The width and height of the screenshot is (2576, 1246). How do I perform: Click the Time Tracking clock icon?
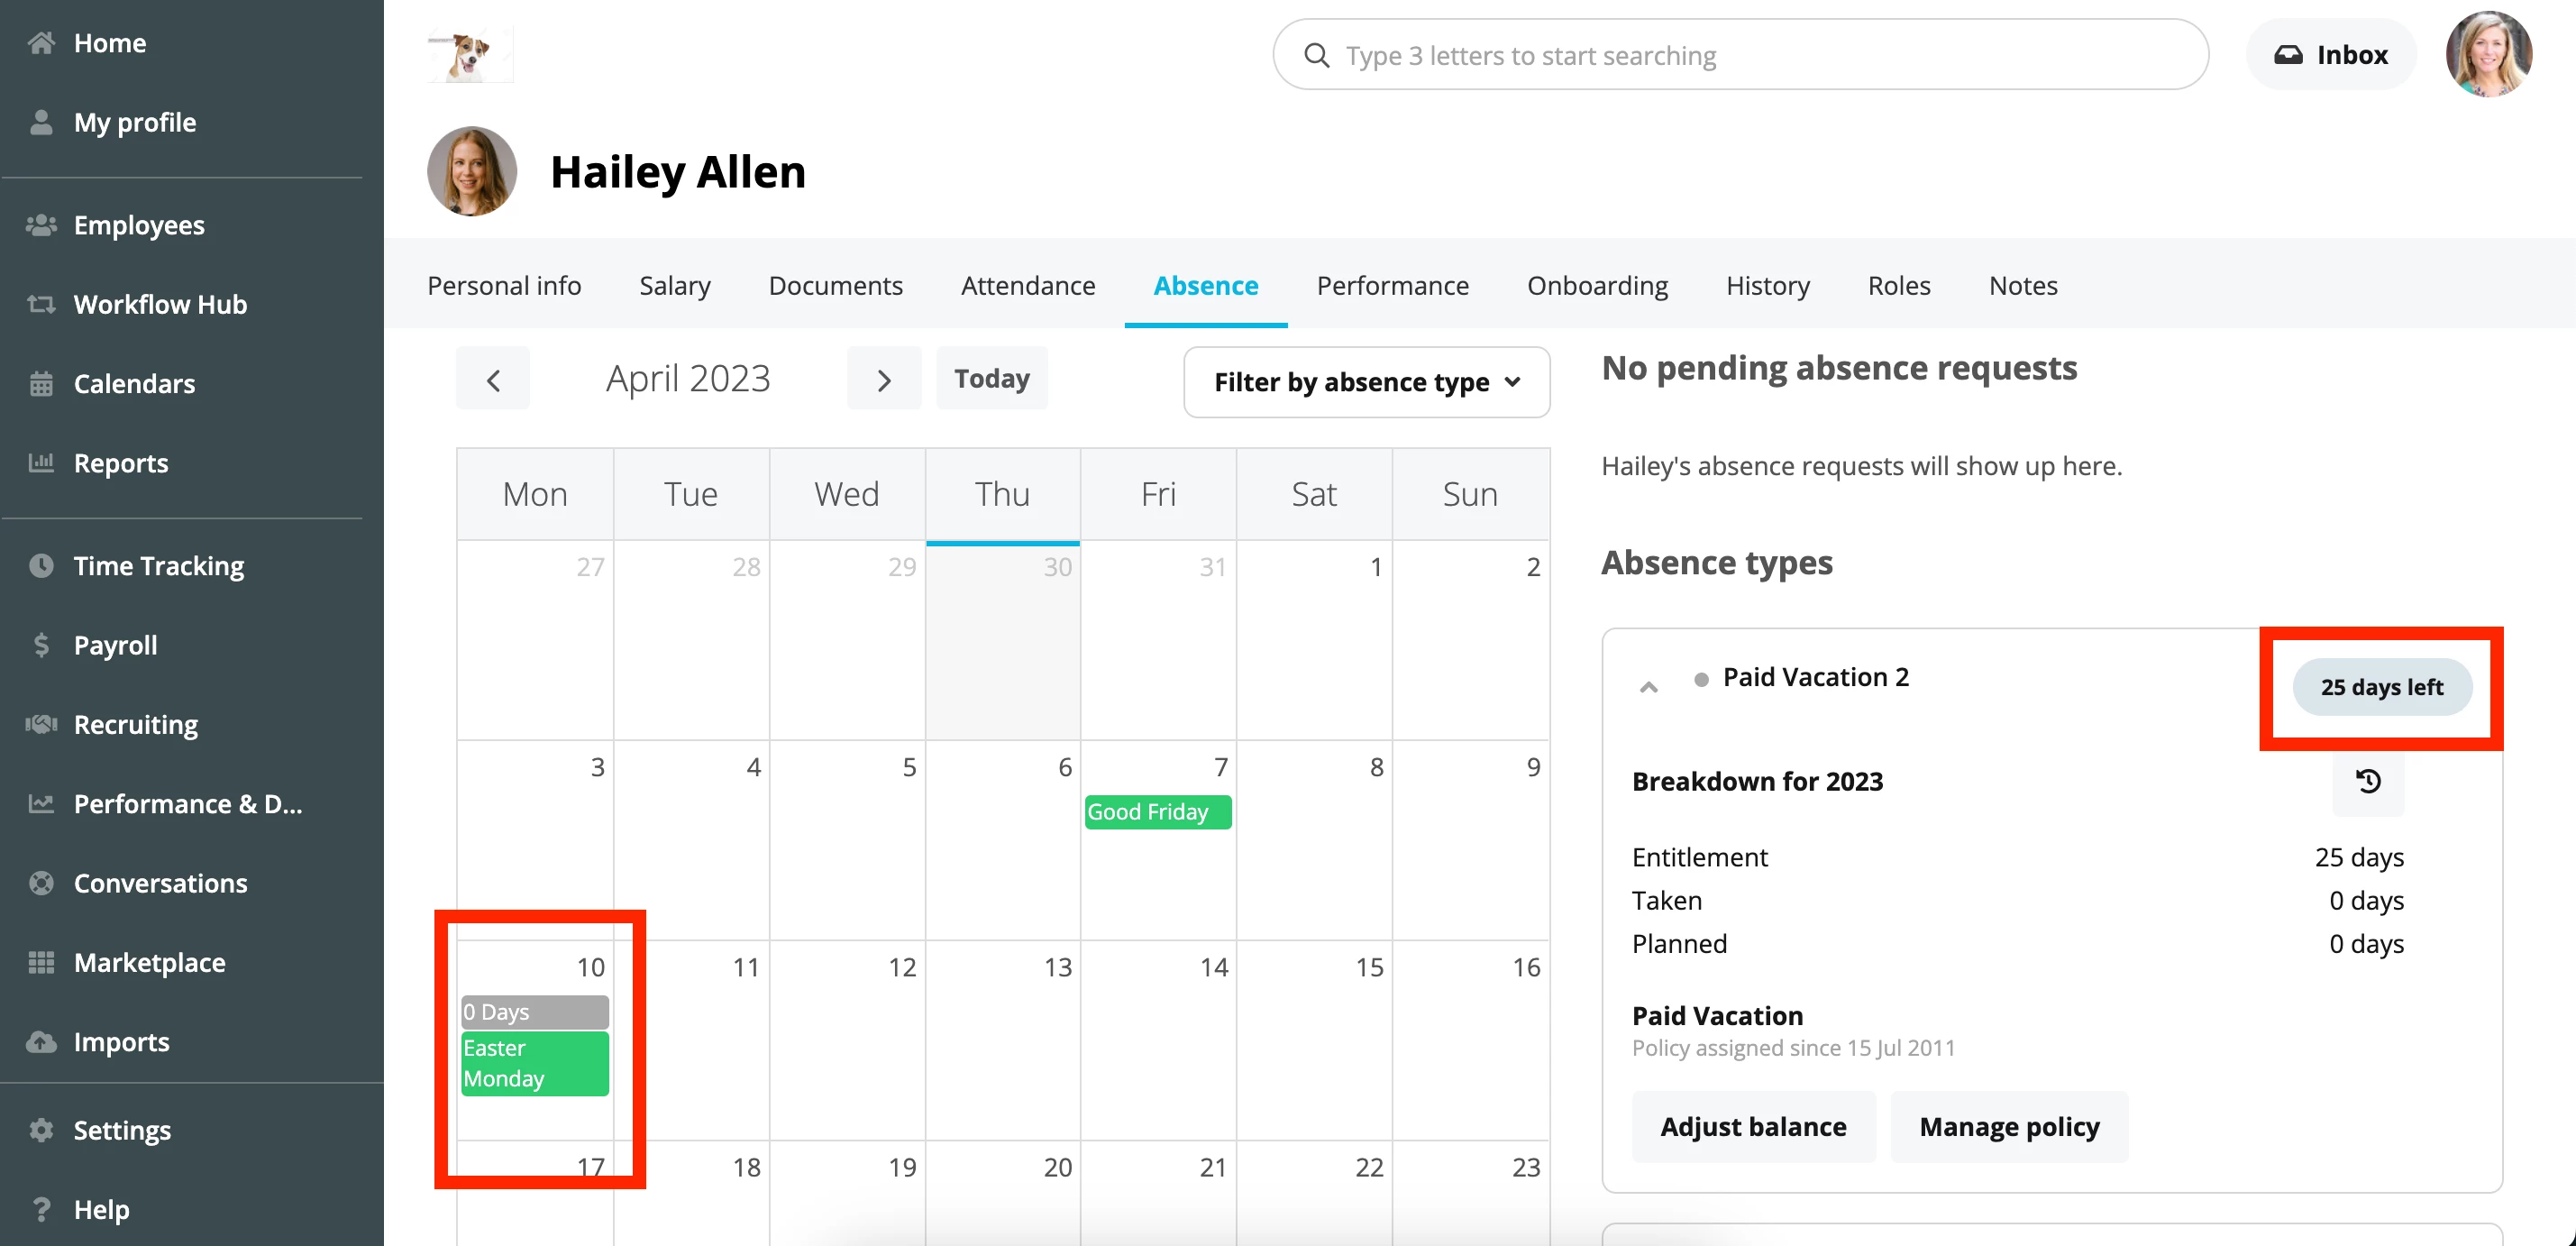tap(41, 566)
